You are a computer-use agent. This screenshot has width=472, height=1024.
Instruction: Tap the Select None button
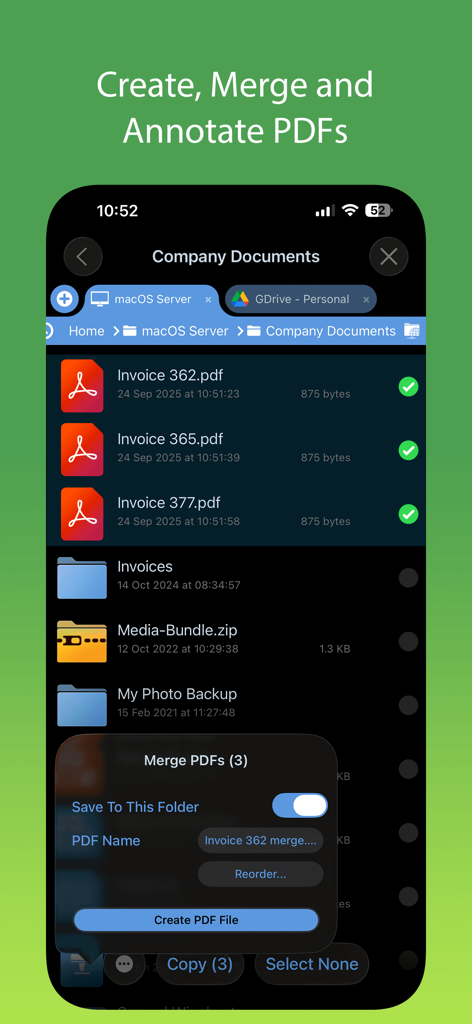tap(312, 964)
